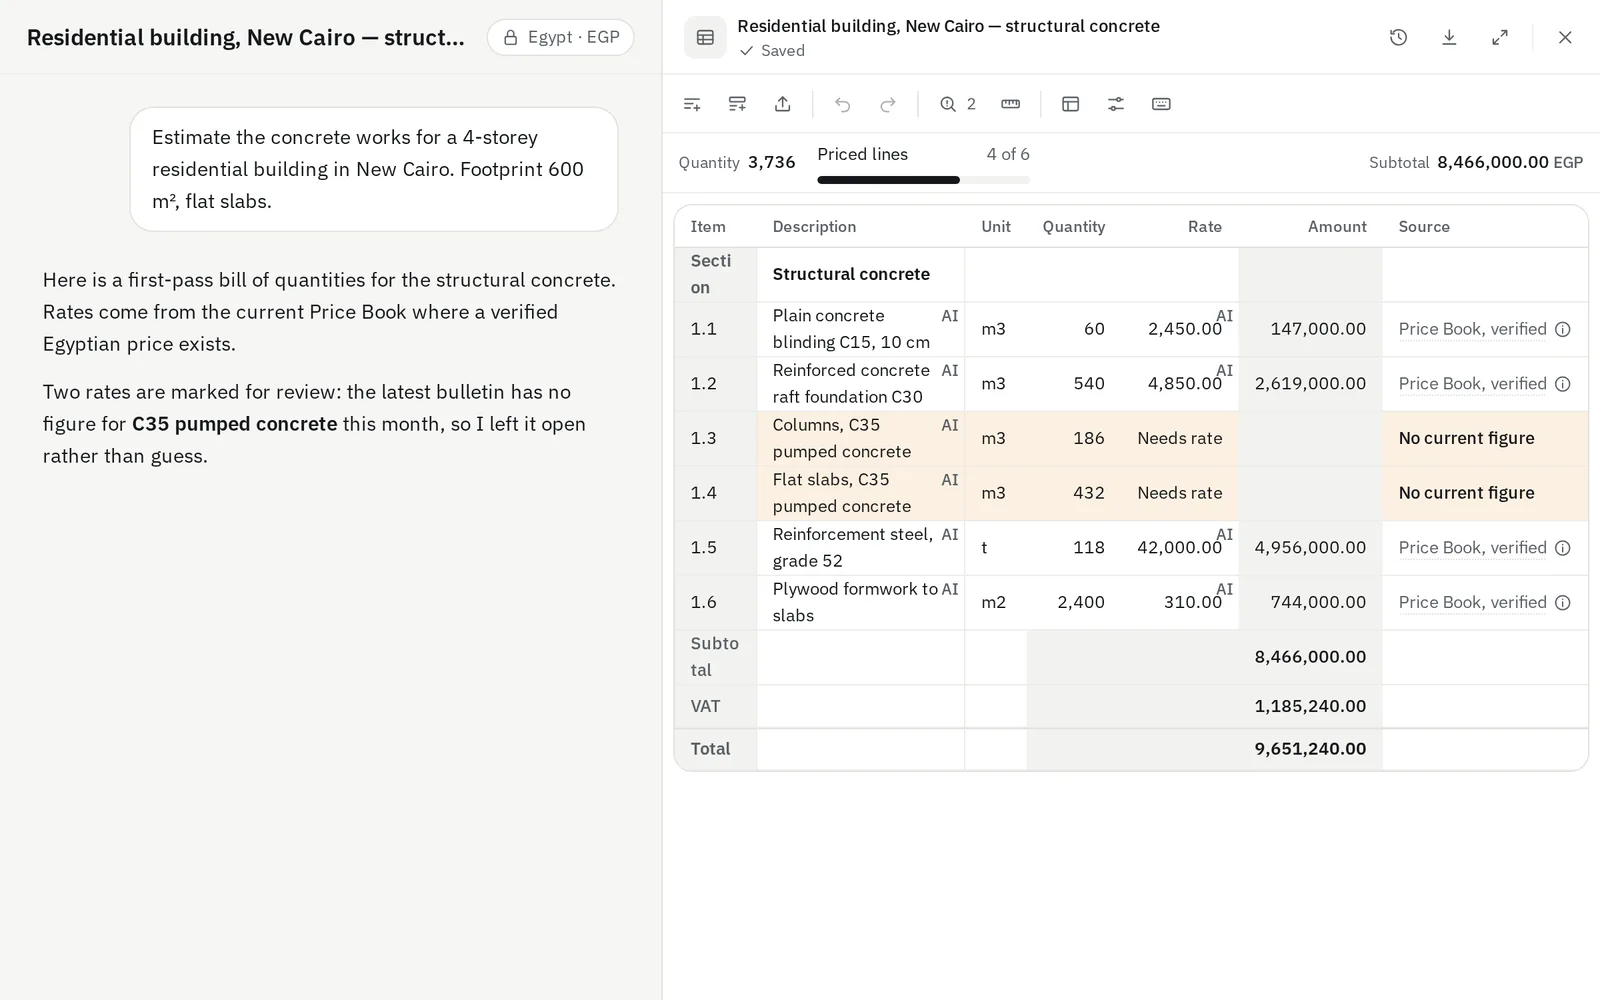The image size is (1600, 1000).
Task: Open 'Price Book, verified' link for row 1.1
Action: tap(1472, 329)
